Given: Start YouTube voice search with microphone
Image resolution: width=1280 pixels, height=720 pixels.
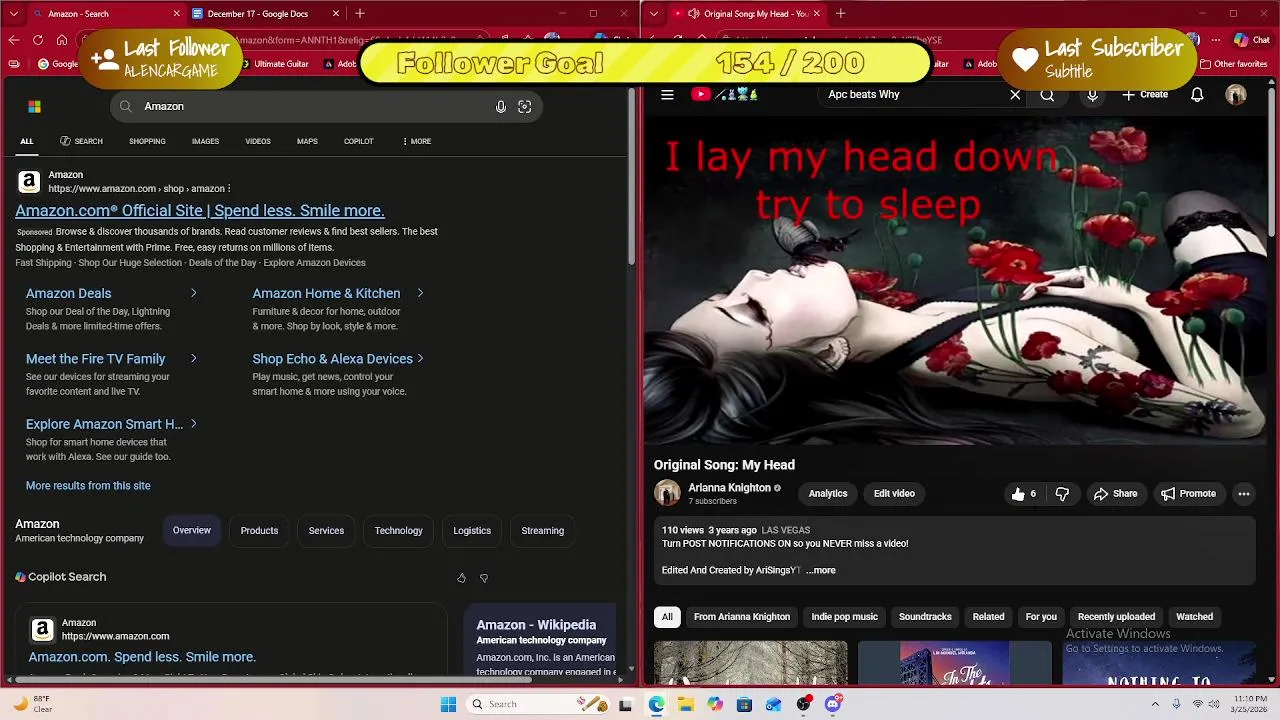Looking at the screenshot, I should tap(1092, 95).
